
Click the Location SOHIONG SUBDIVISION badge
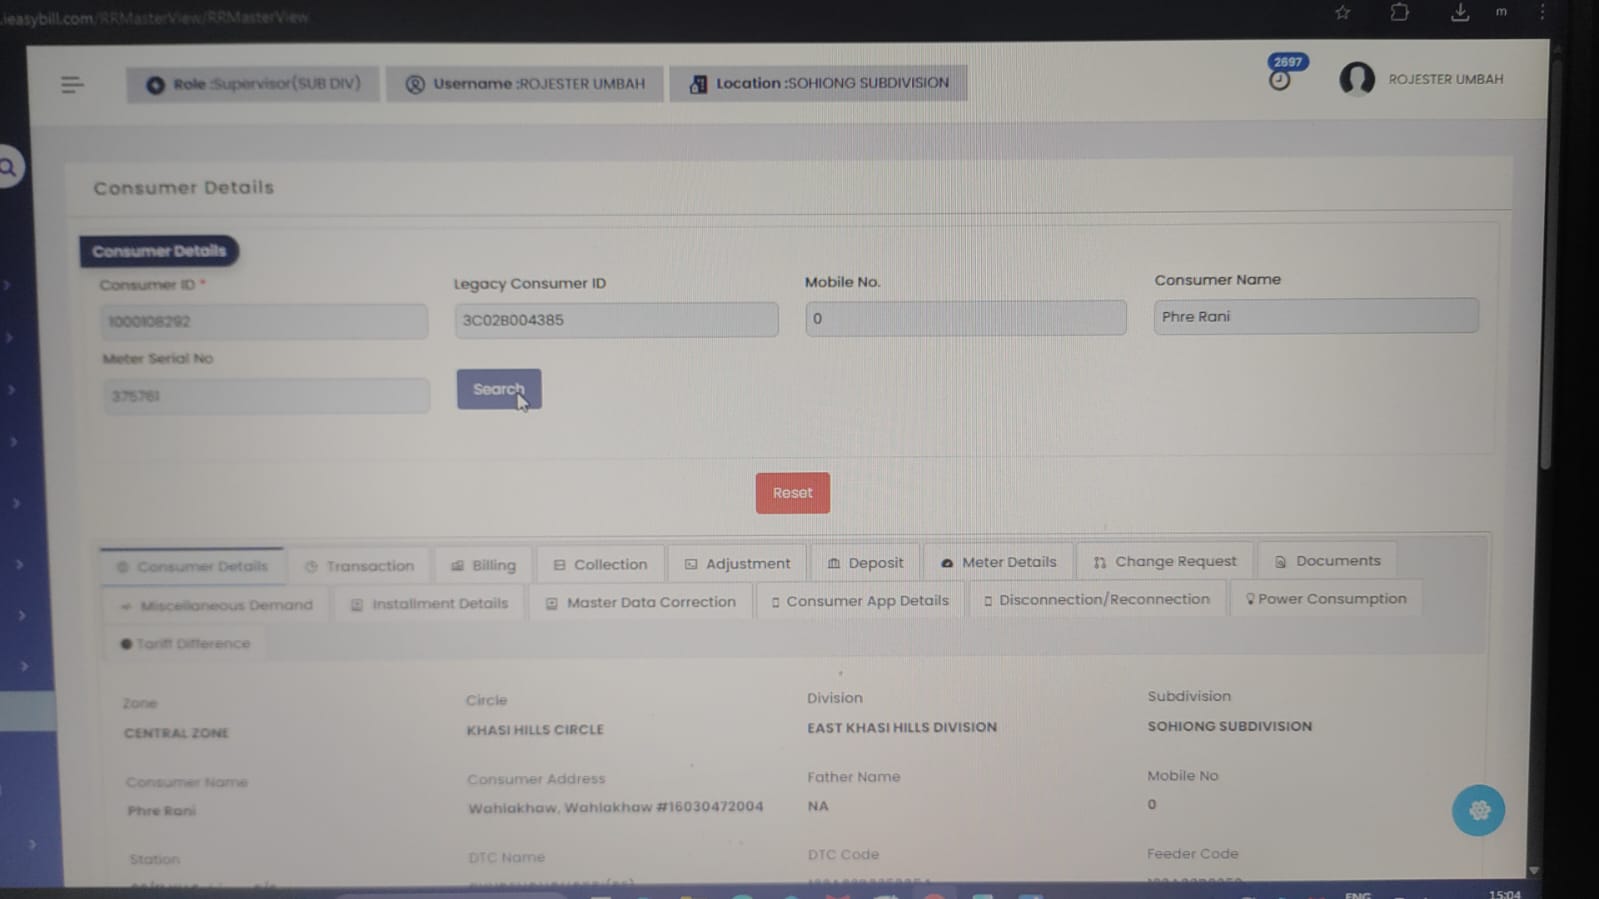pyautogui.click(x=818, y=82)
